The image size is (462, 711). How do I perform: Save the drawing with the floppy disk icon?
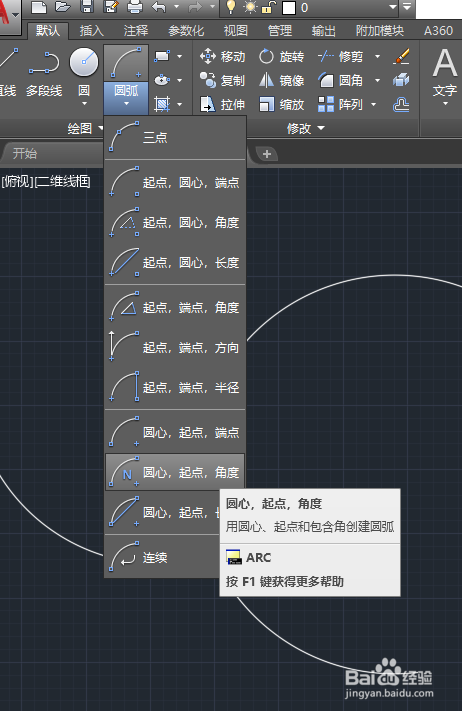87,7
